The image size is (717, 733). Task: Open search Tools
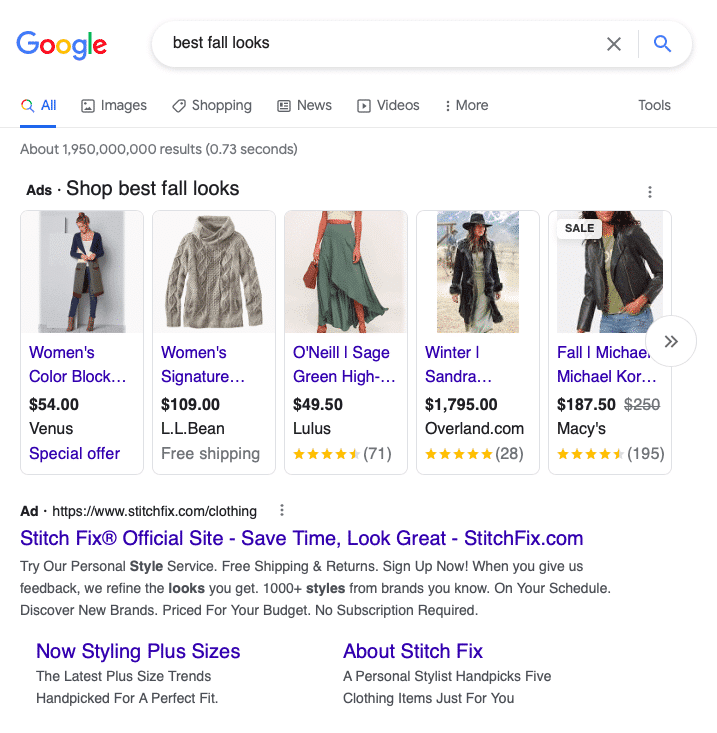(x=654, y=105)
